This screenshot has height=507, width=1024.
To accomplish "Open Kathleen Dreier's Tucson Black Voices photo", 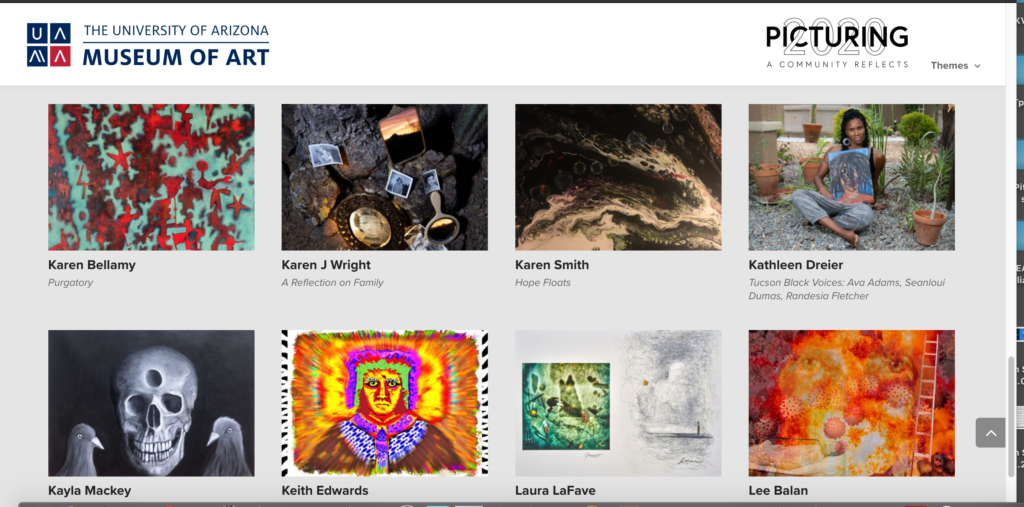I will (852, 177).
